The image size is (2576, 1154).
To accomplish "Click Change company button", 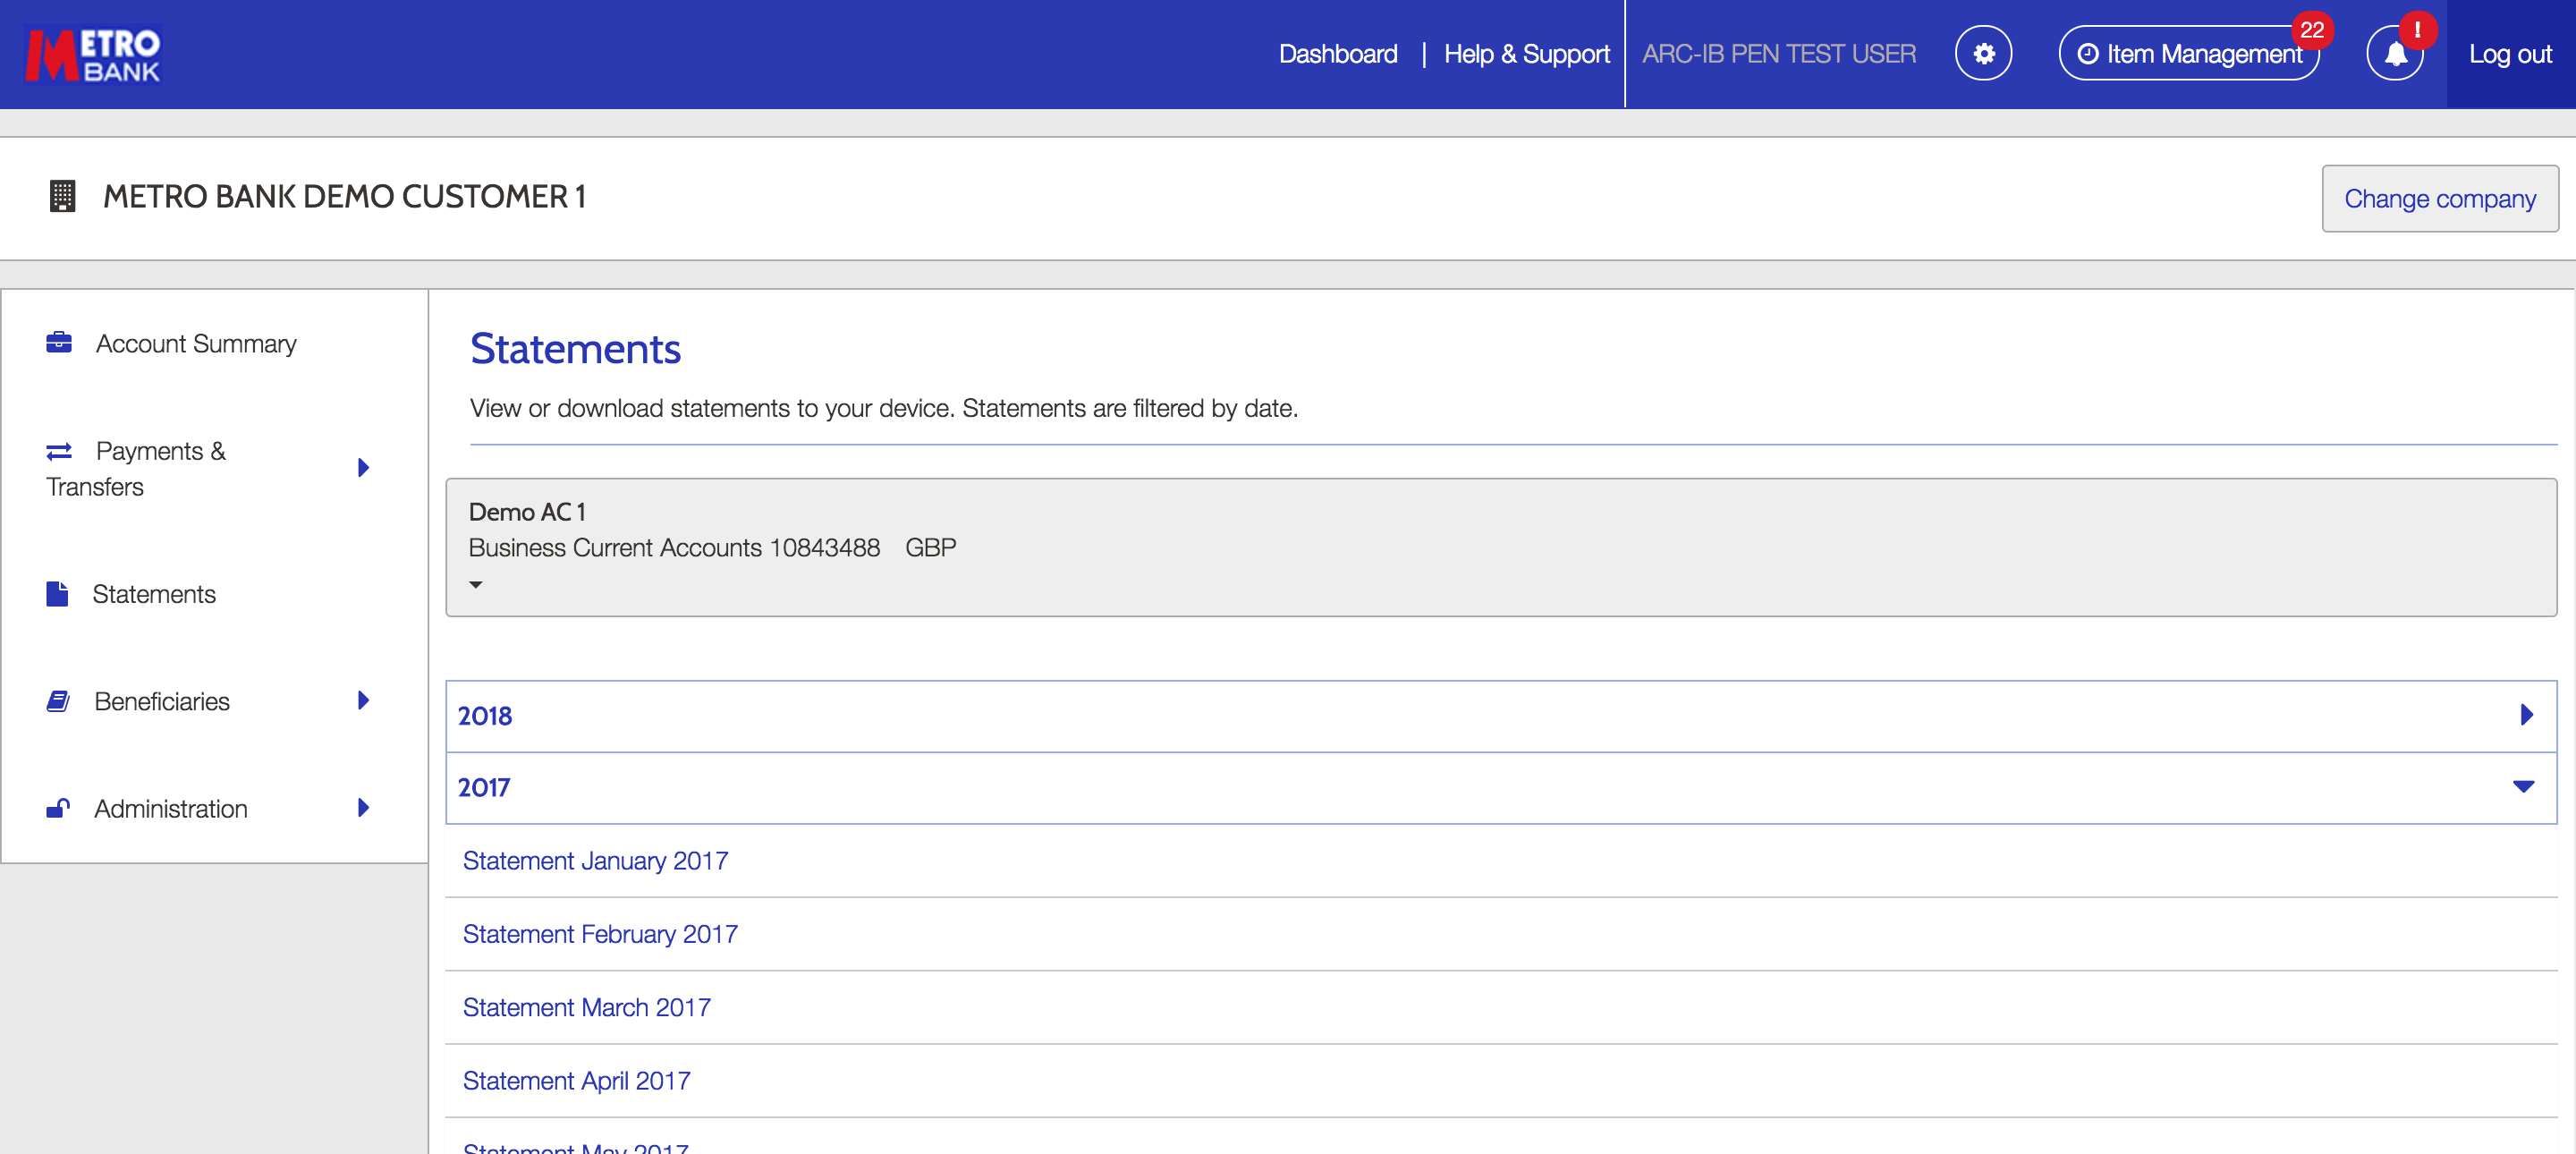I will click(2440, 199).
